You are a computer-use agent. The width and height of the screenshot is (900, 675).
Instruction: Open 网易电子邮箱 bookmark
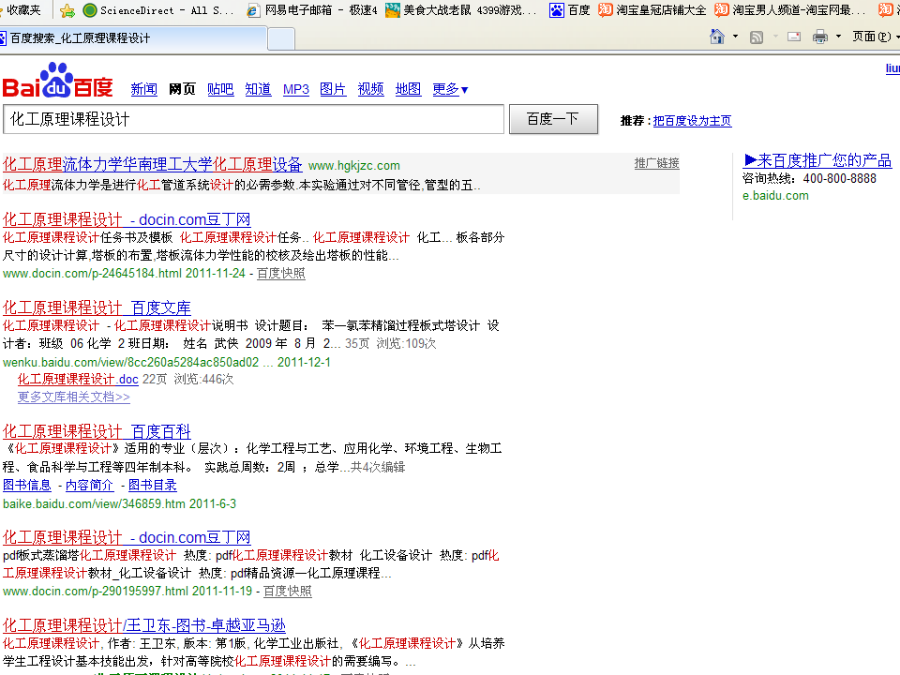[312, 10]
